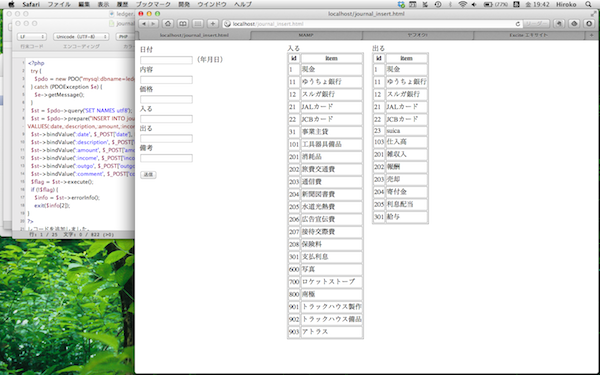
Task: Click the 日付 date input field
Action: (x=166, y=60)
